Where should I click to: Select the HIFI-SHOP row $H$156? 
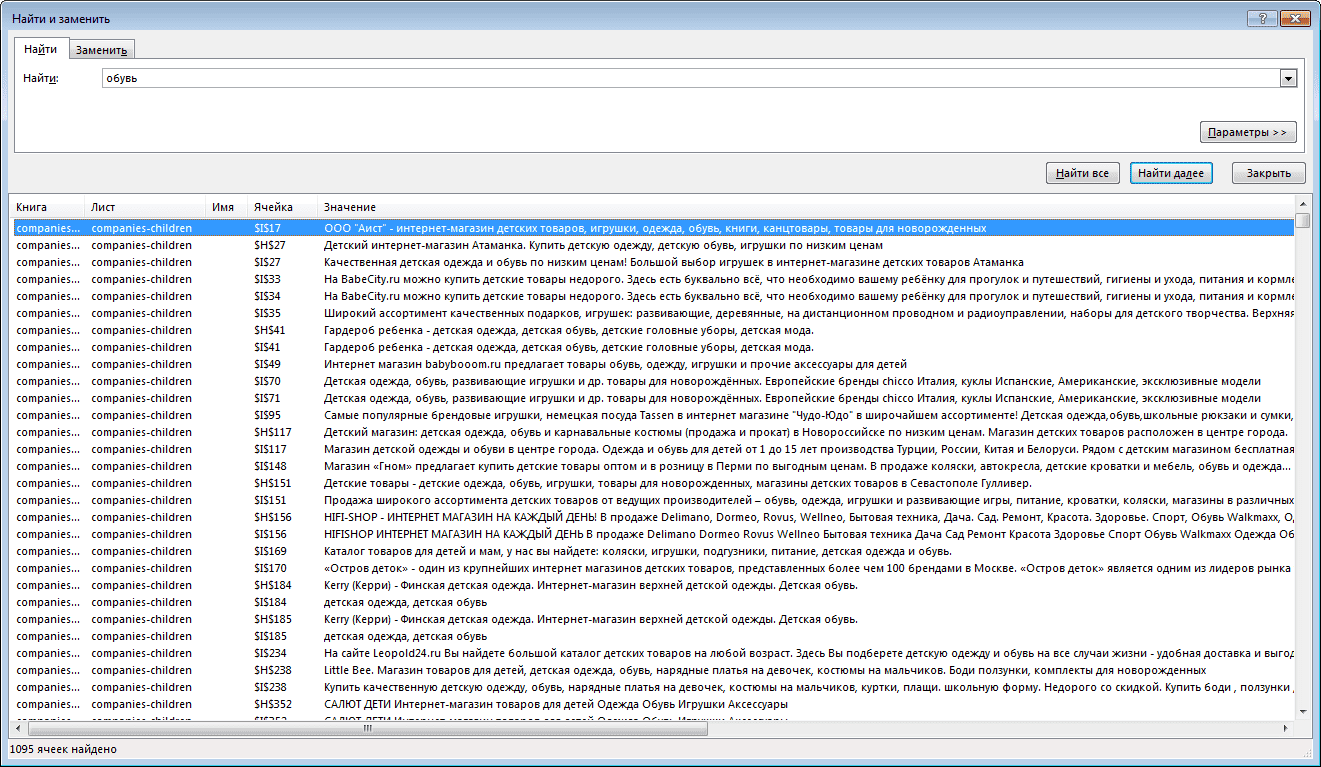click(x=652, y=517)
